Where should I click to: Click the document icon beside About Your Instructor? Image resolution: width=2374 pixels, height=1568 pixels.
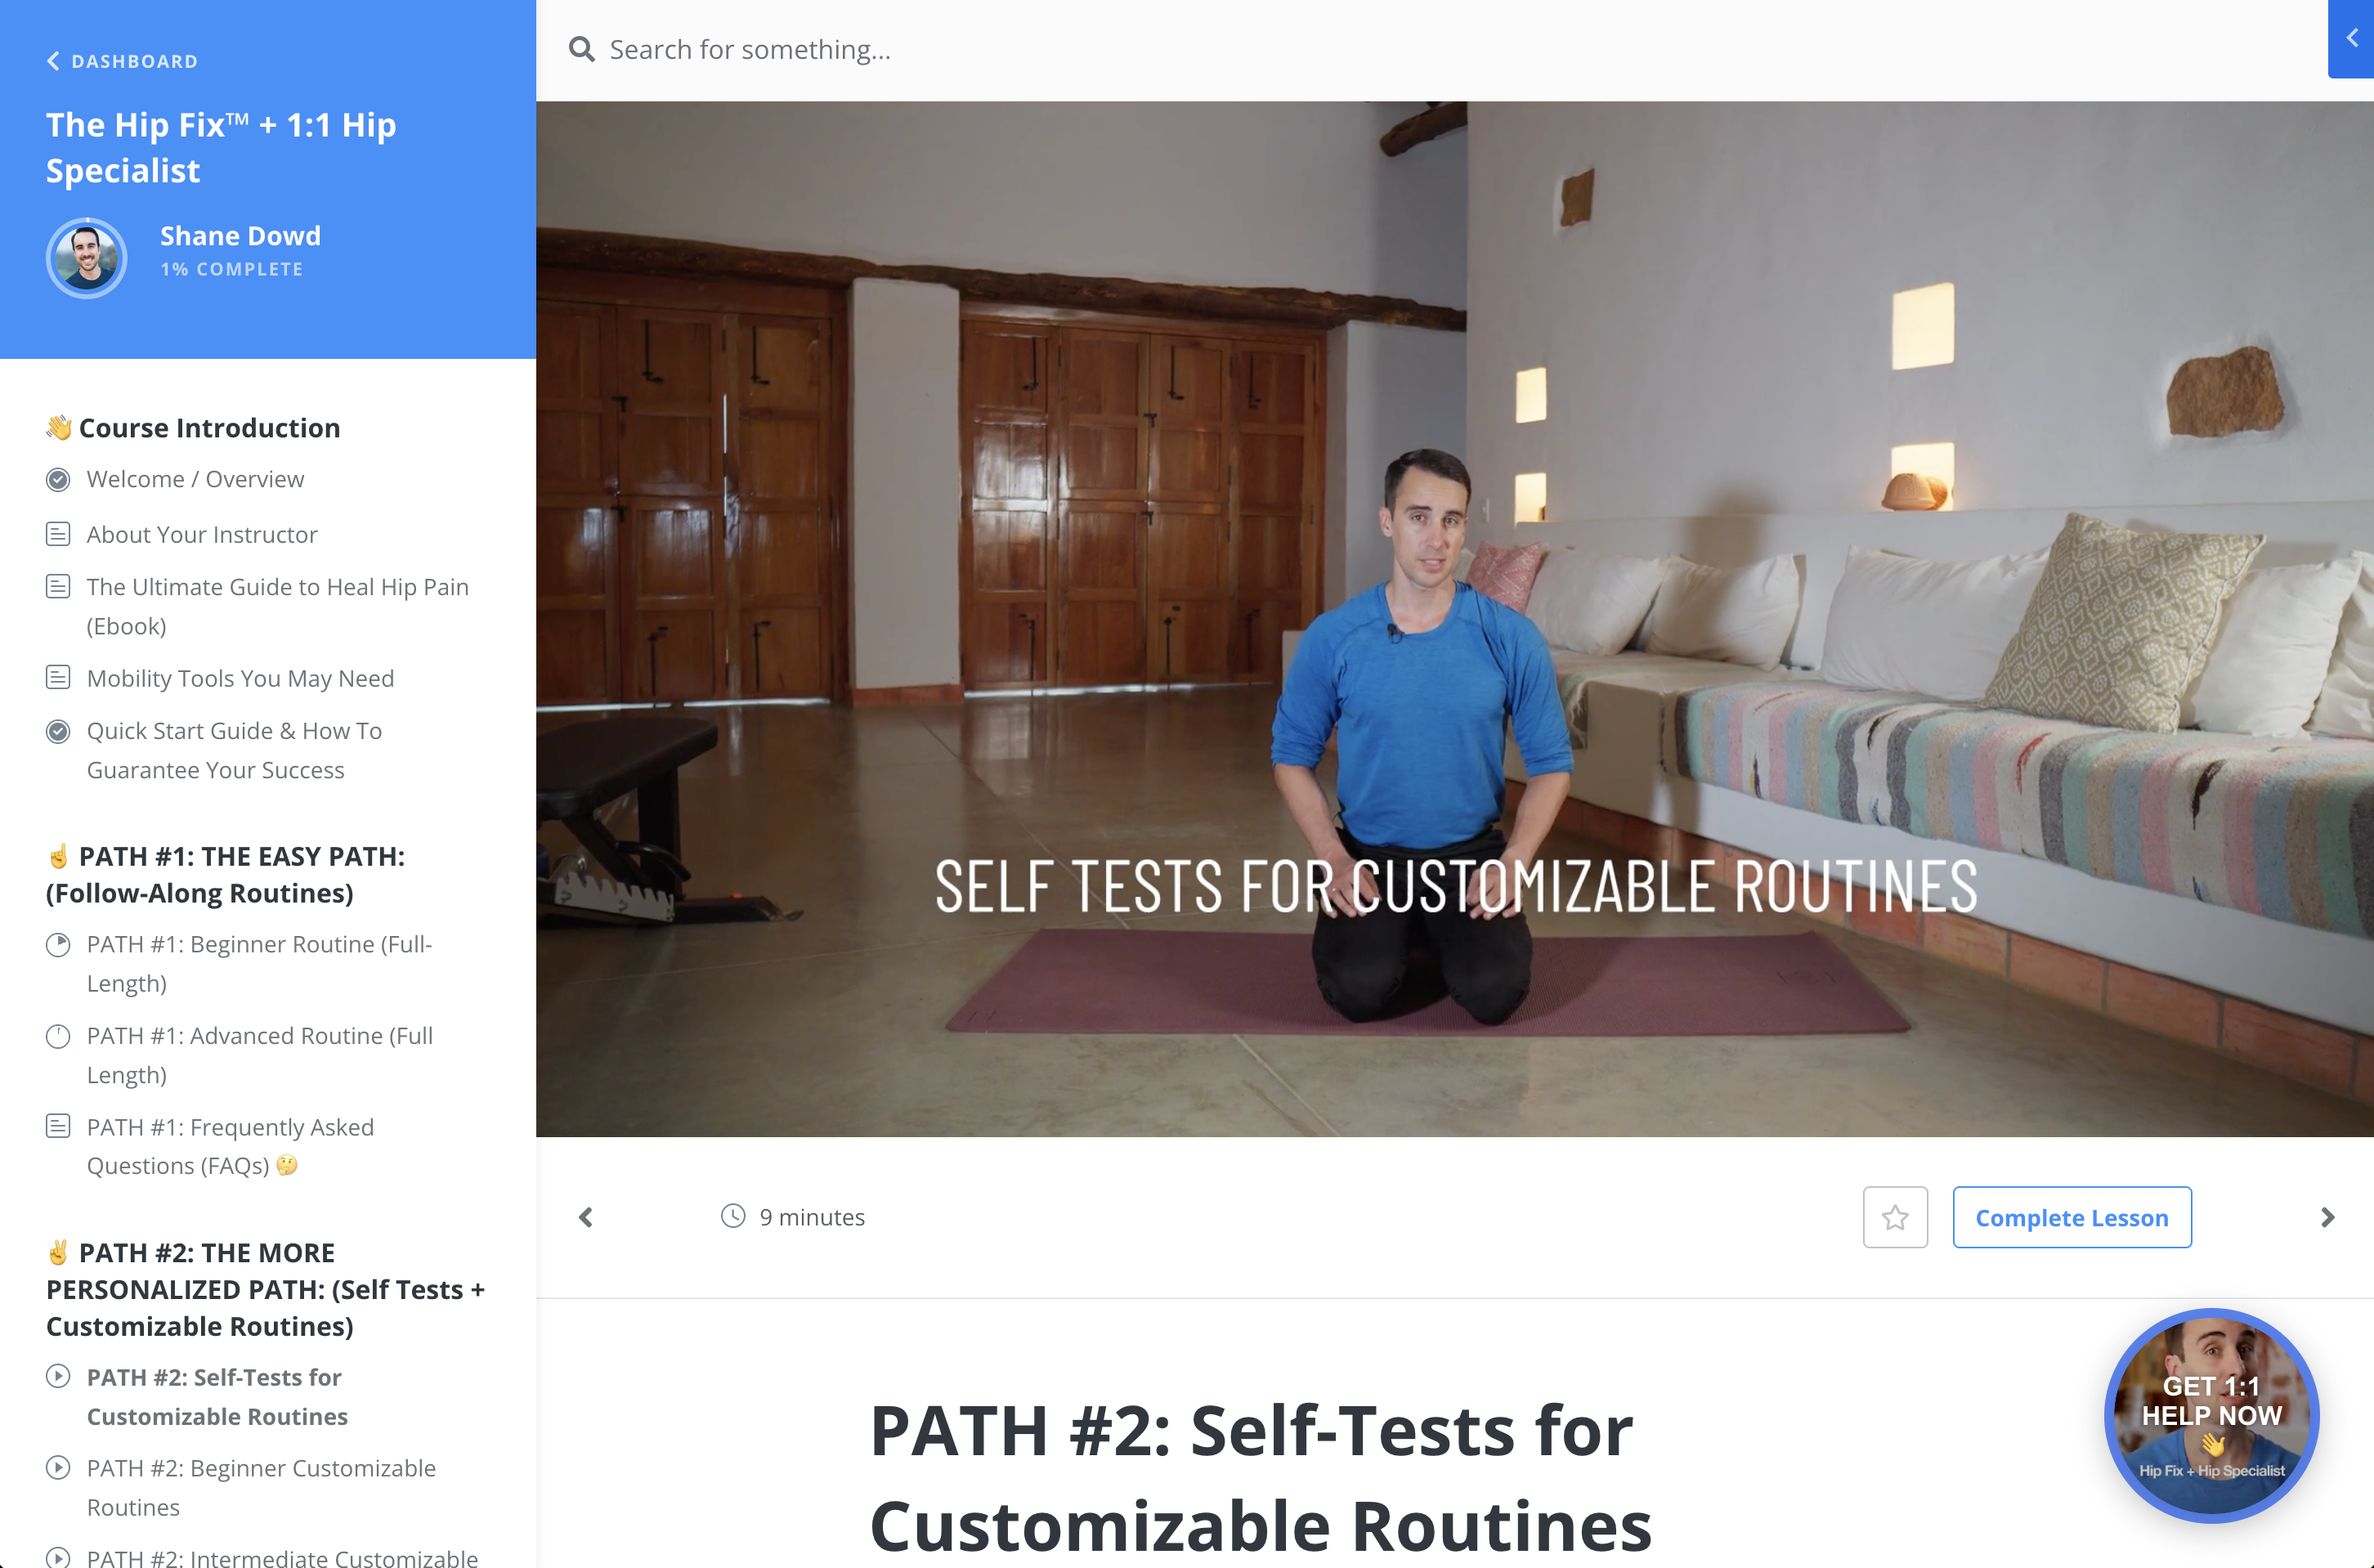pos(58,534)
